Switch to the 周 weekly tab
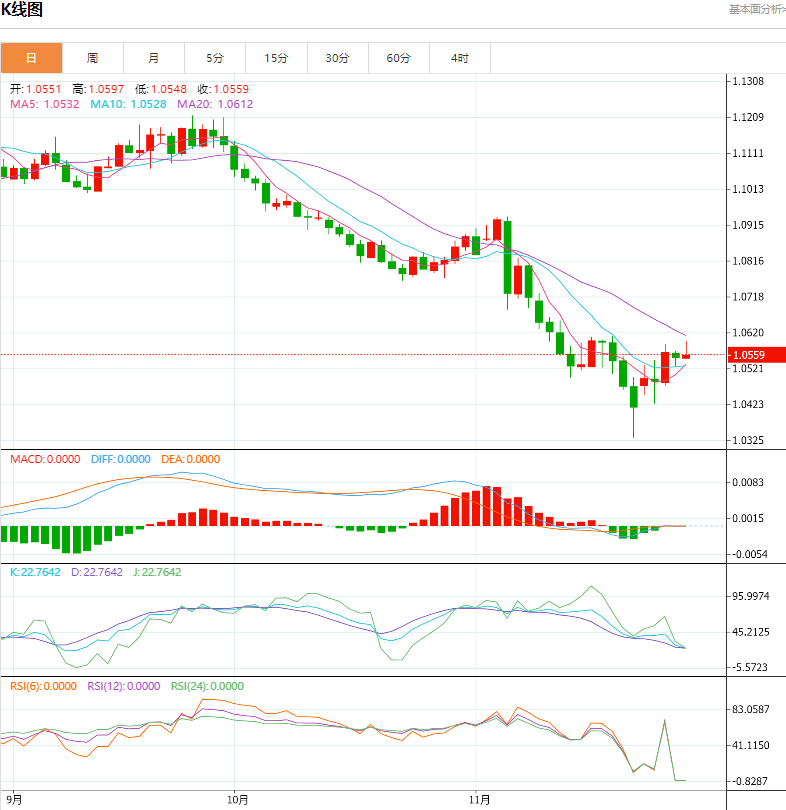786x810 pixels. tap(92, 58)
